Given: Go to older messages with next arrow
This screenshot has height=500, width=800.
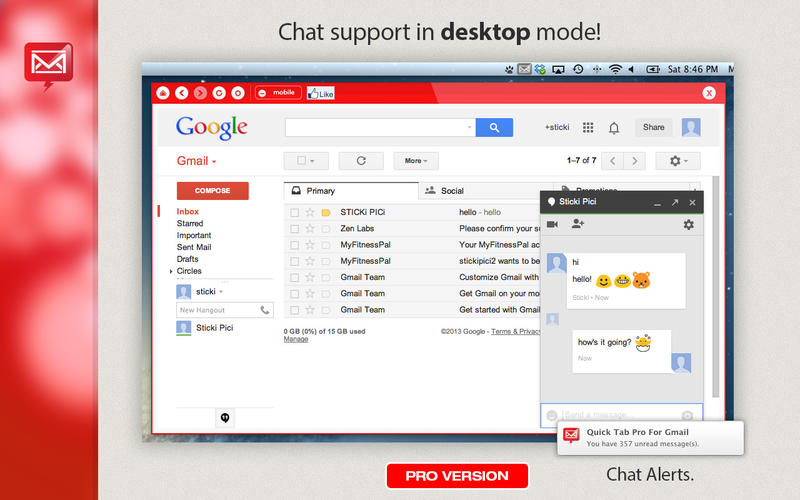Looking at the screenshot, I should coord(635,161).
